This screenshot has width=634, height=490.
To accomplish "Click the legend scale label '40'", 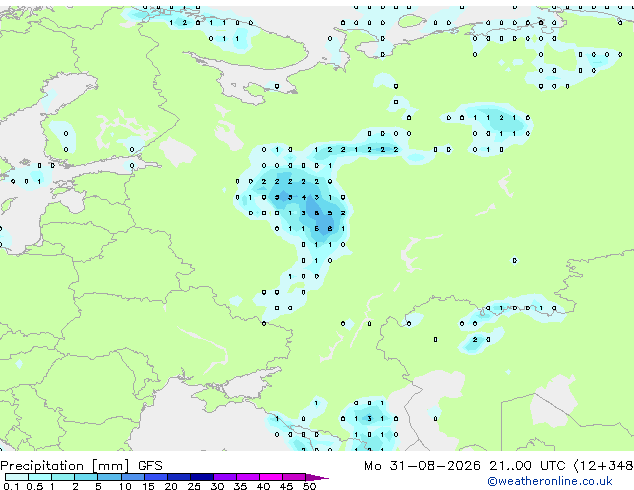I will [263, 486].
